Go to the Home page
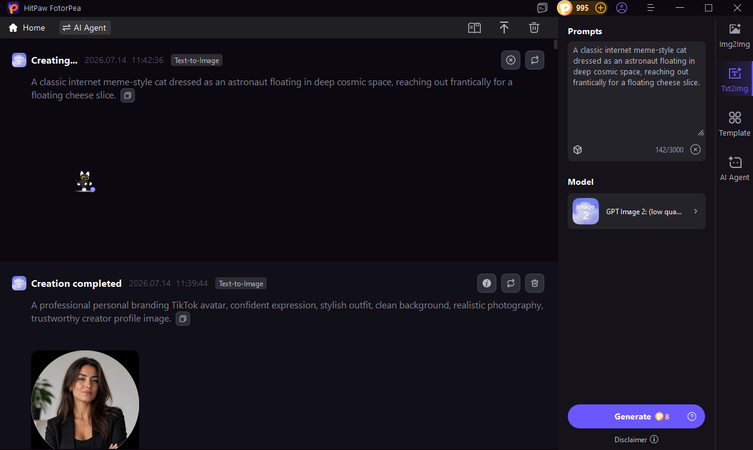 27,28
